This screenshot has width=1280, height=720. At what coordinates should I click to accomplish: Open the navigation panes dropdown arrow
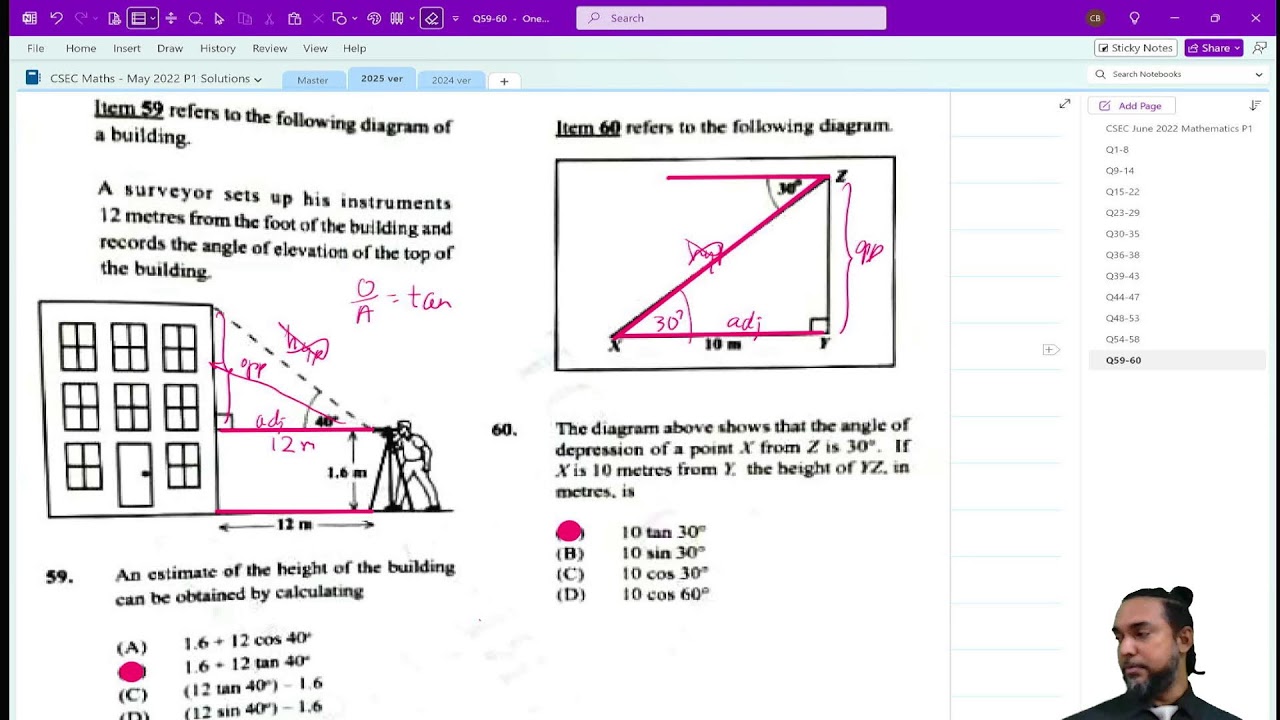point(152,18)
